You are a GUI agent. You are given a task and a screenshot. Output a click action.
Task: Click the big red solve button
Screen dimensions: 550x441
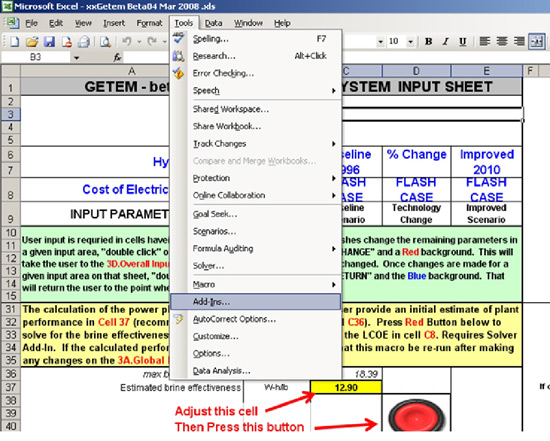[416, 415]
